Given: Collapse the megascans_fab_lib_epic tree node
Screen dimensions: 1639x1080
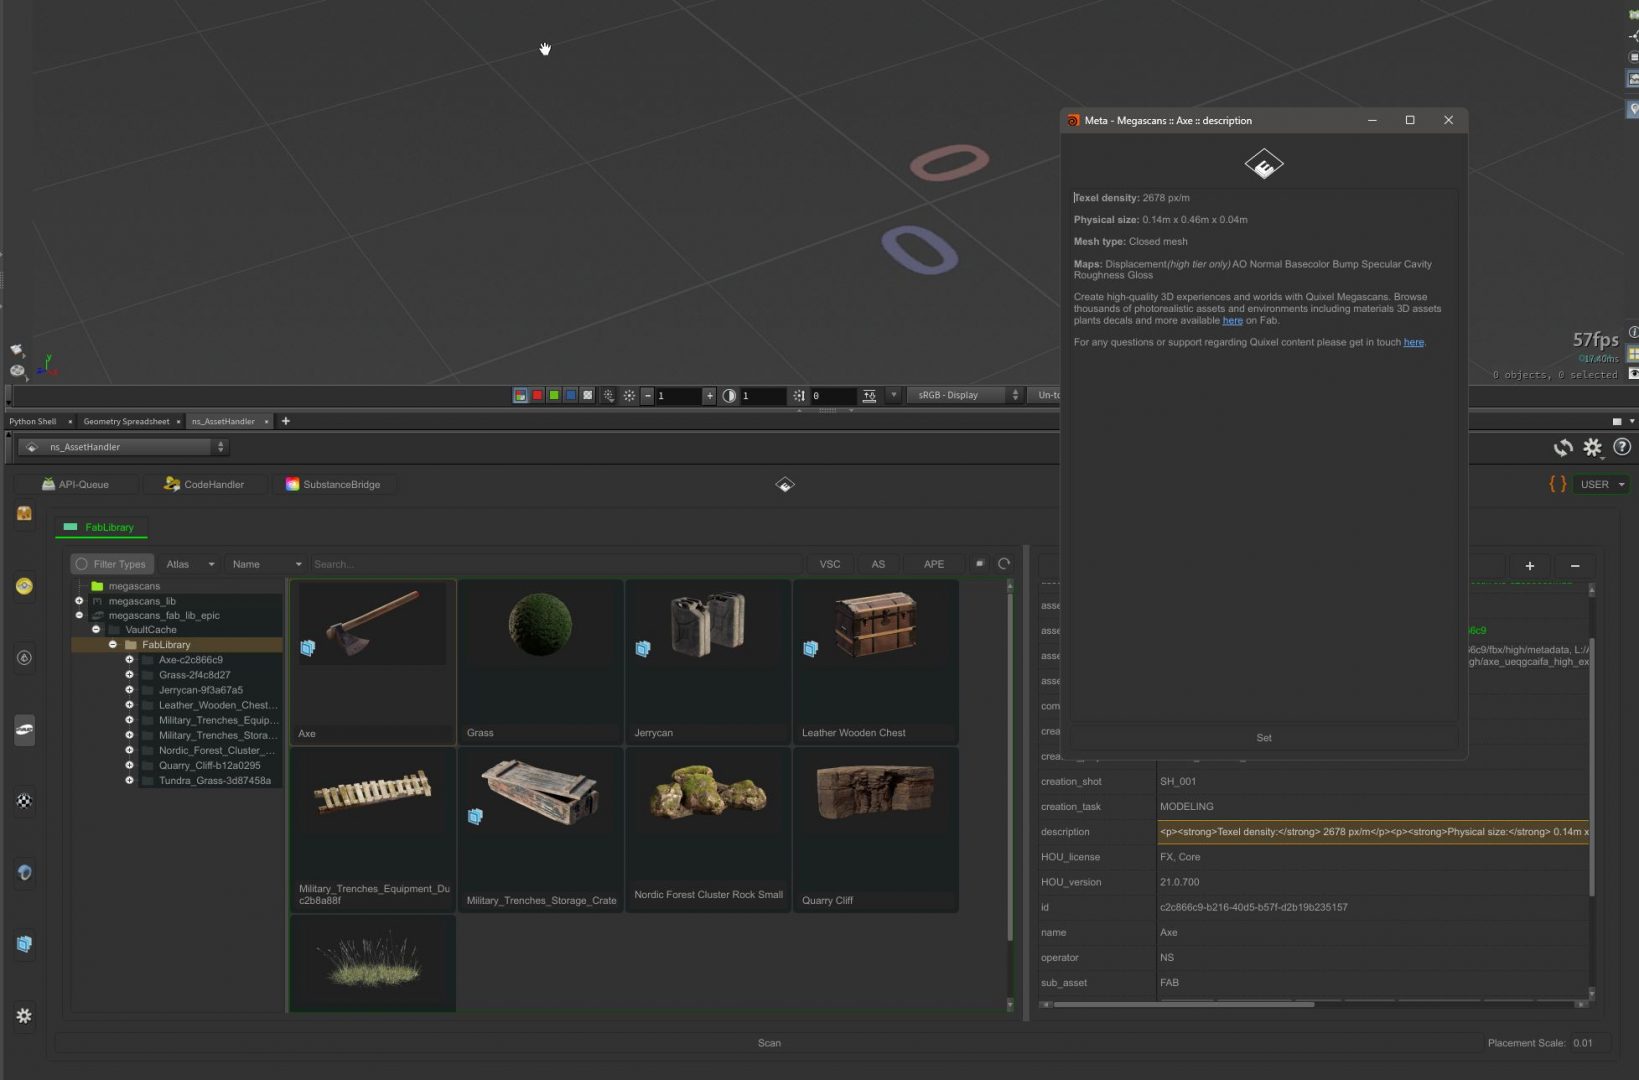Looking at the screenshot, I should pyautogui.click(x=79, y=615).
